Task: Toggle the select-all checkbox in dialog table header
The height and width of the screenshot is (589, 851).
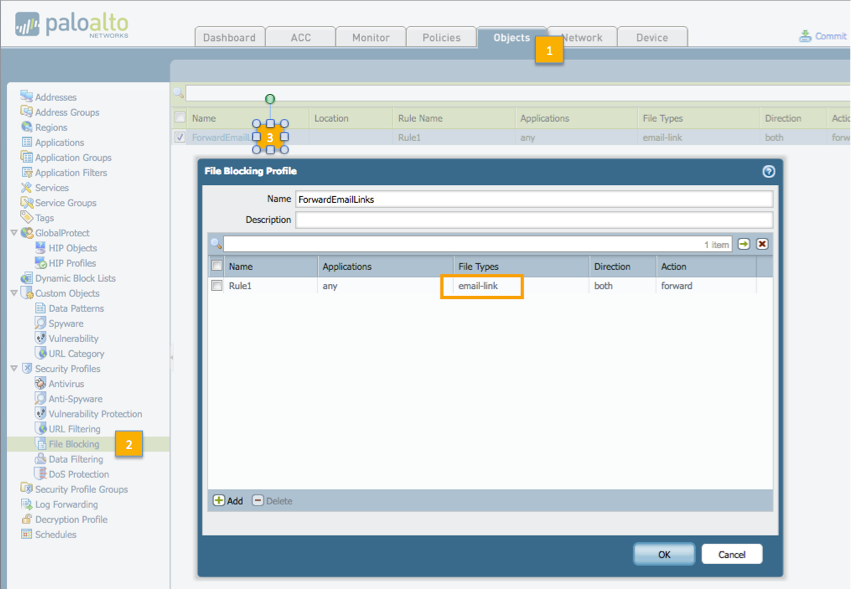Action: pos(216,267)
